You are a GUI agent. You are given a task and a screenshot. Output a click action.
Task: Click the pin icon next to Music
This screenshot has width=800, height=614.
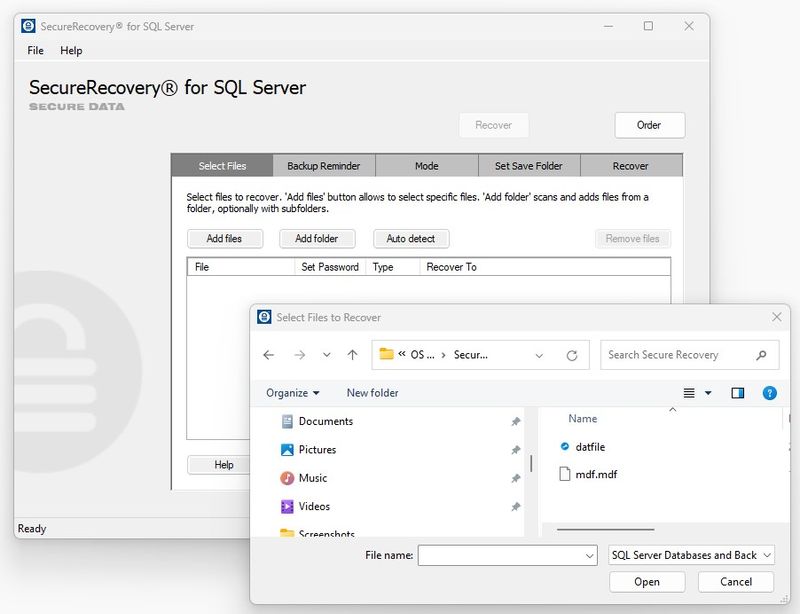tap(514, 478)
